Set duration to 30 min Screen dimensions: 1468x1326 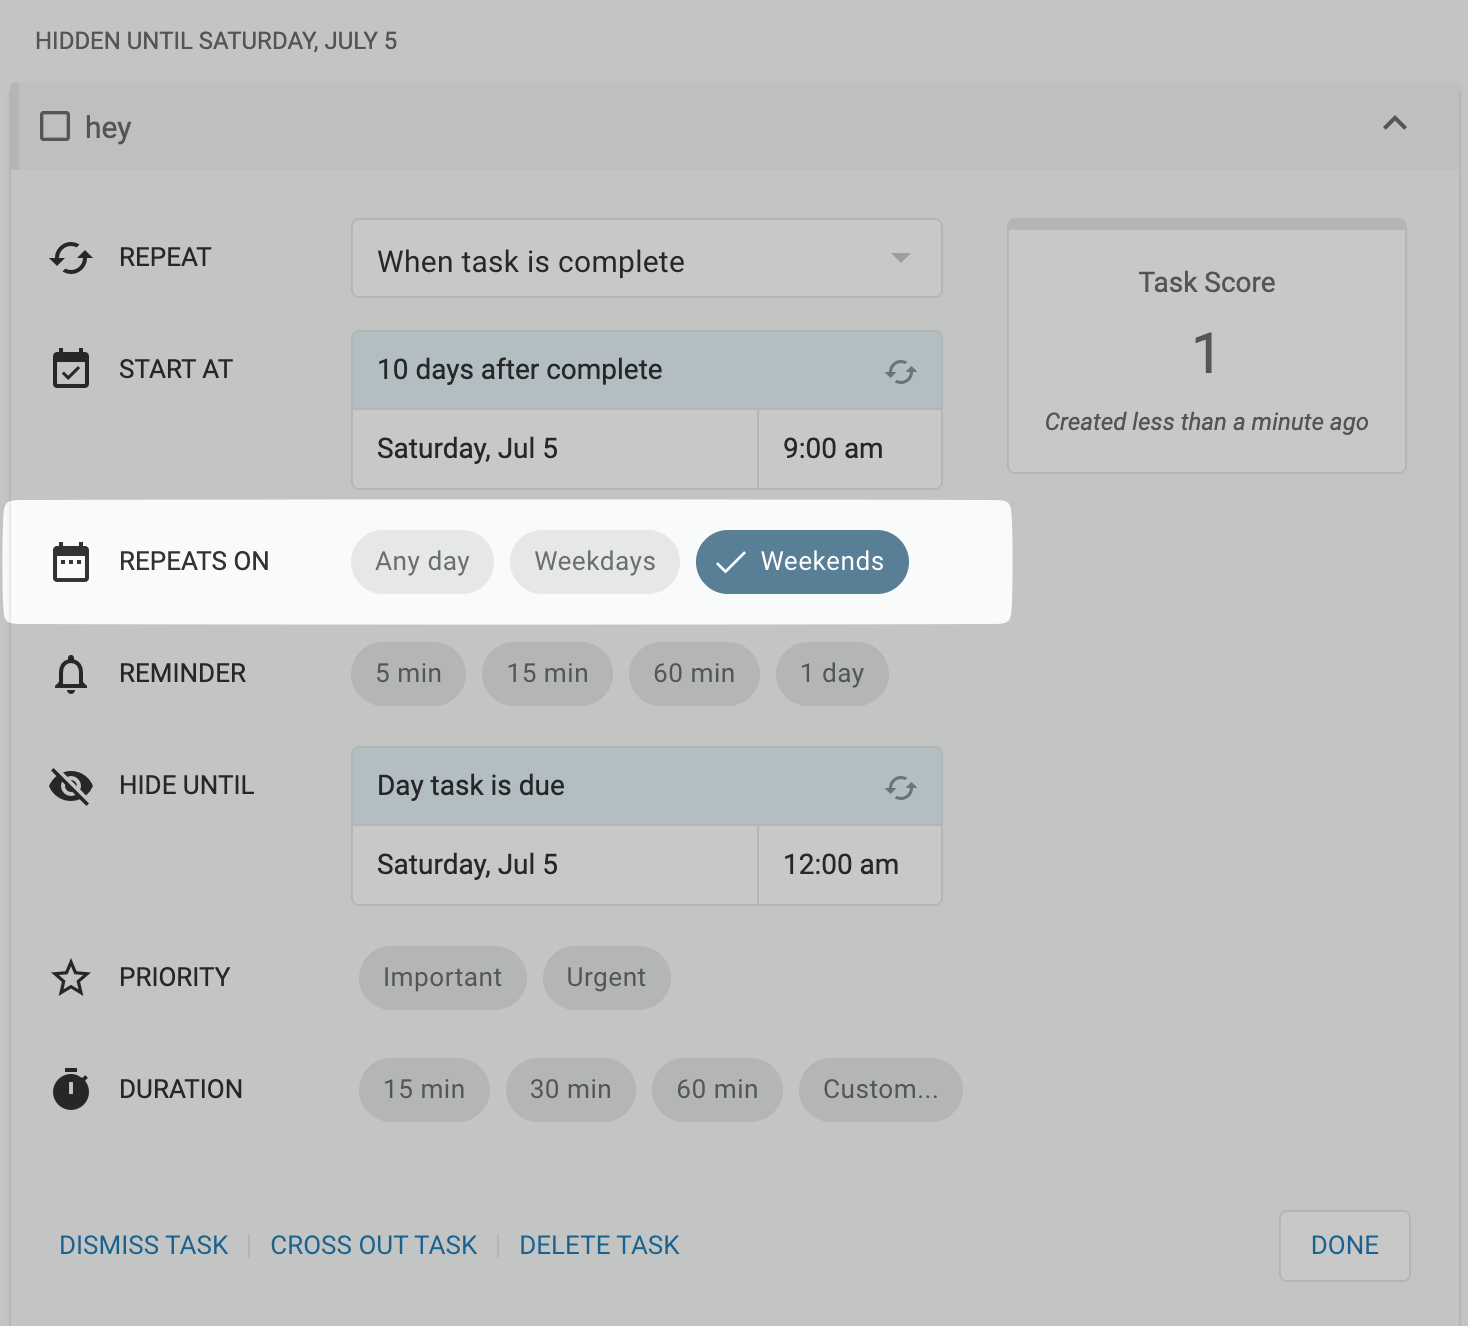tap(570, 1090)
